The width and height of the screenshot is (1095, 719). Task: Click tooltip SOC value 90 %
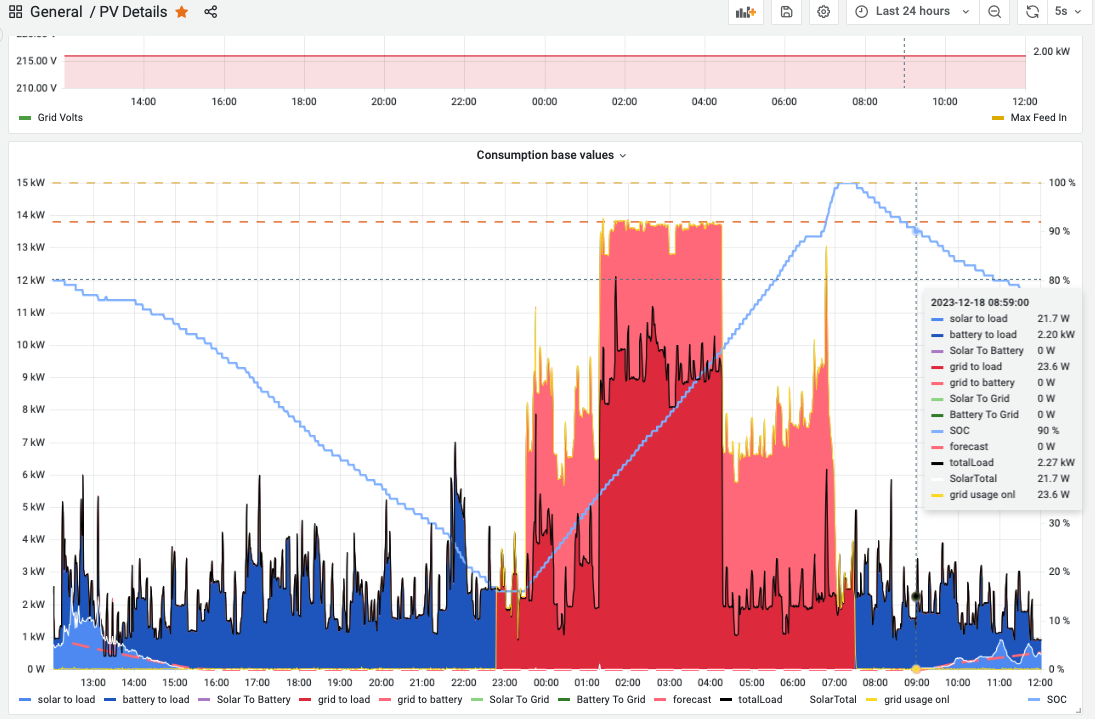click(x=1048, y=430)
